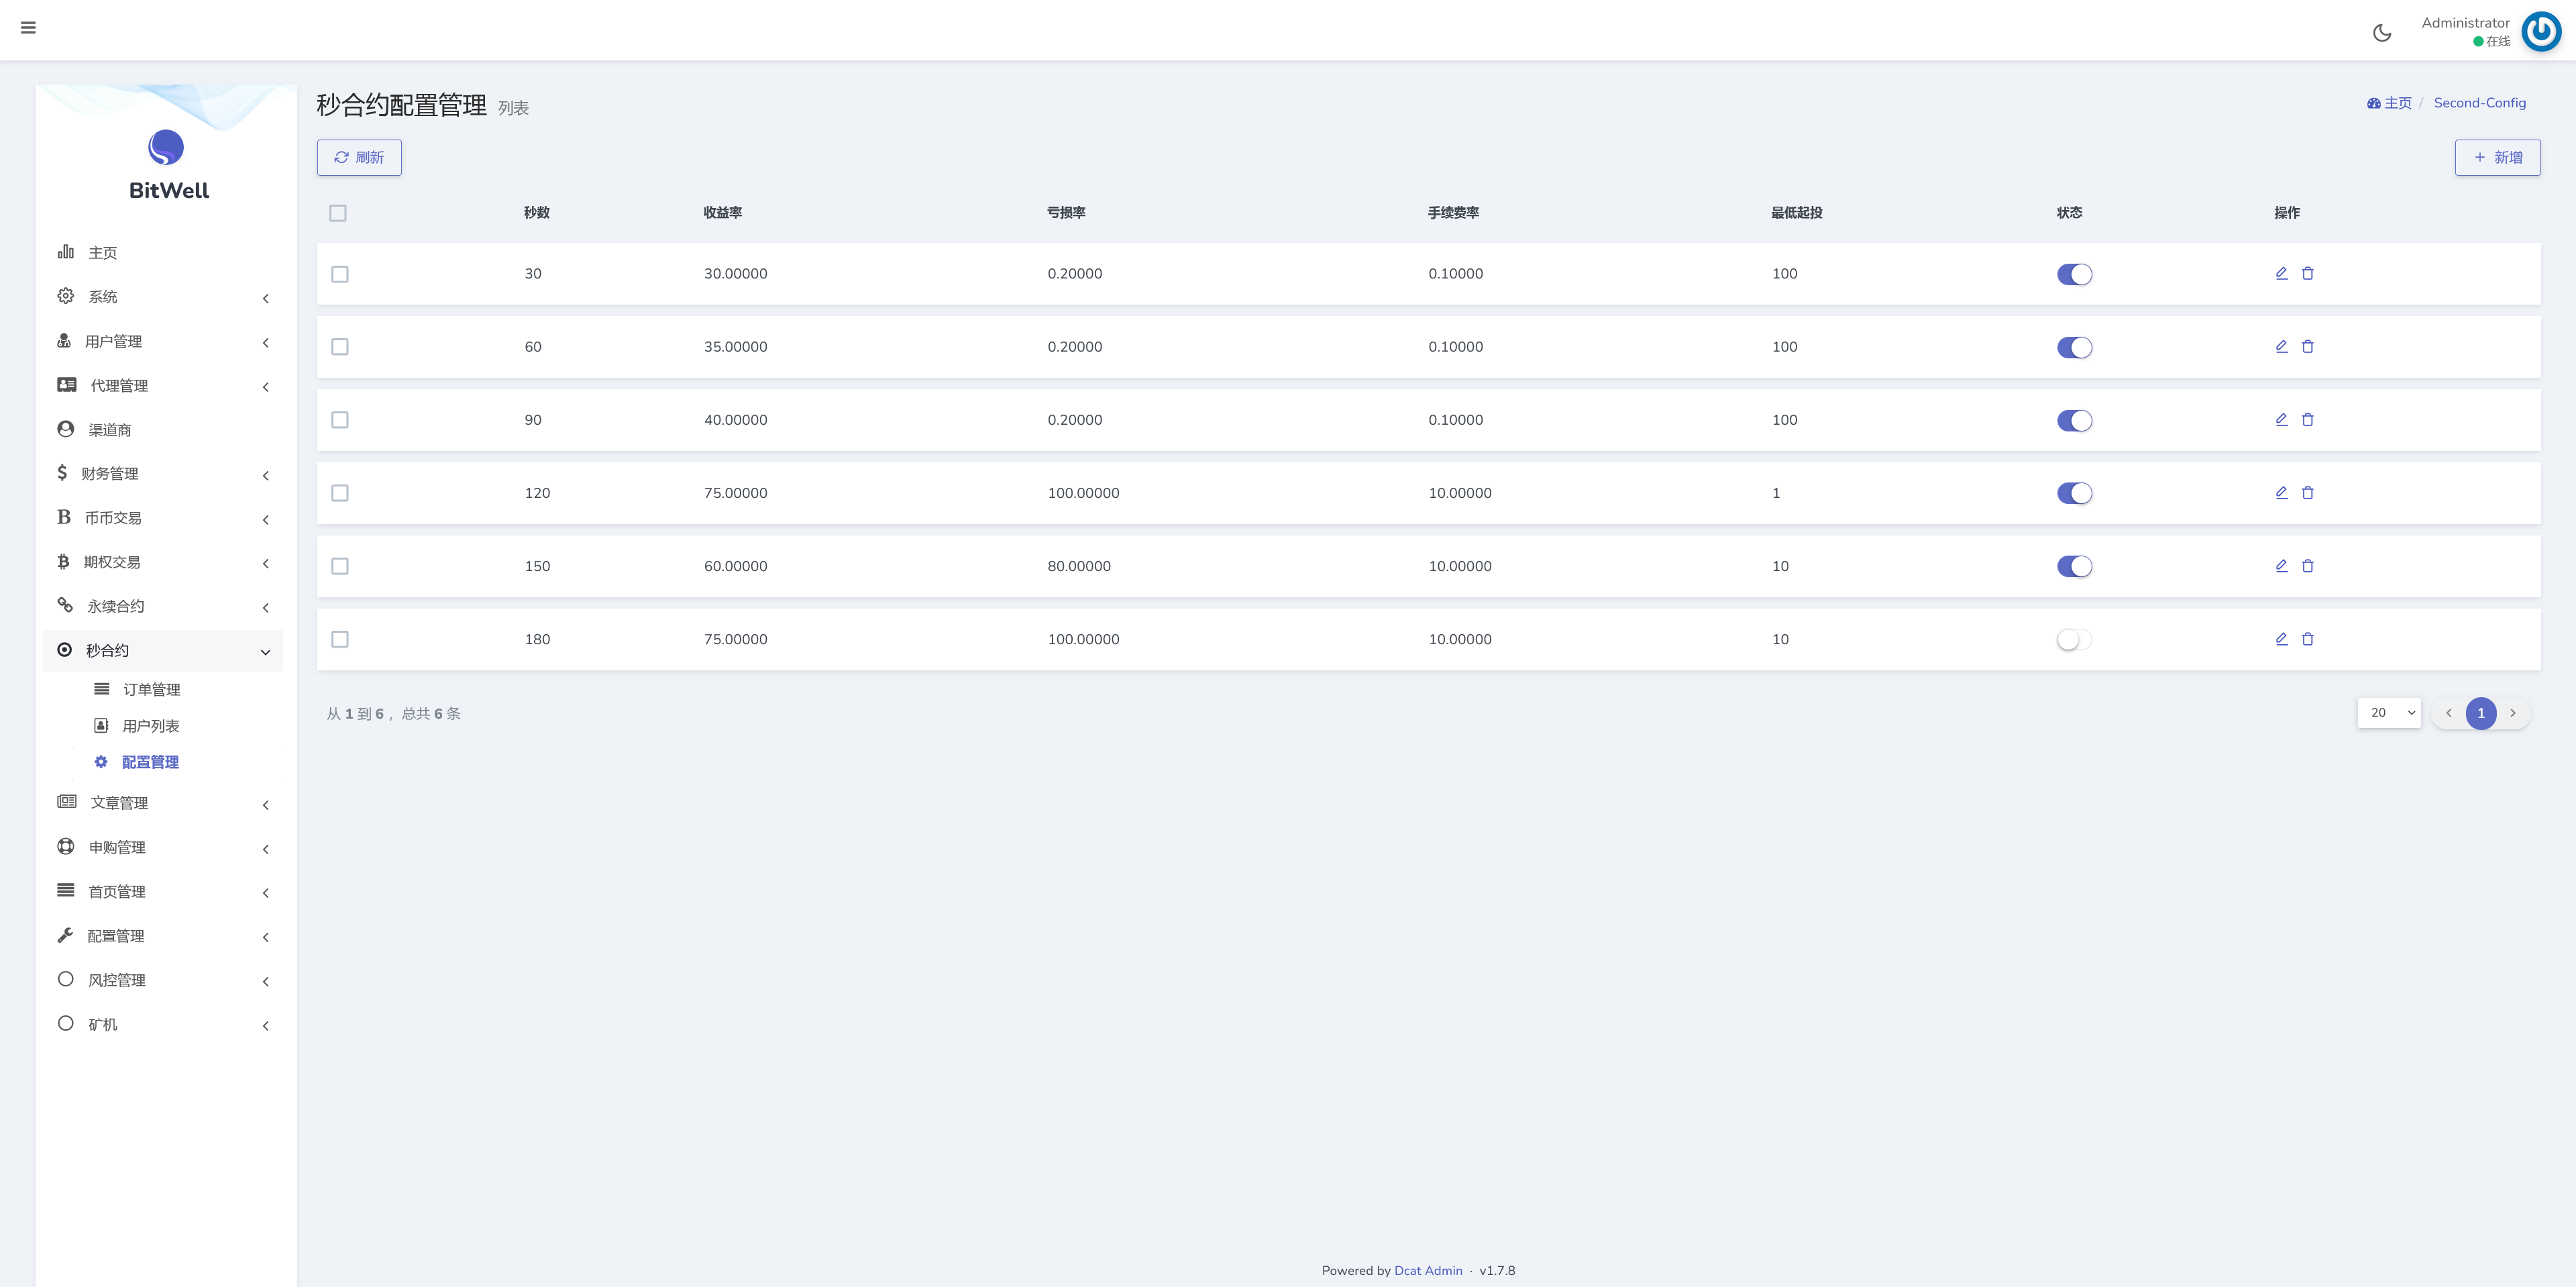Tick checkbox for the 90 seconds row
Viewport: 2576px width, 1287px height.
click(340, 420)
